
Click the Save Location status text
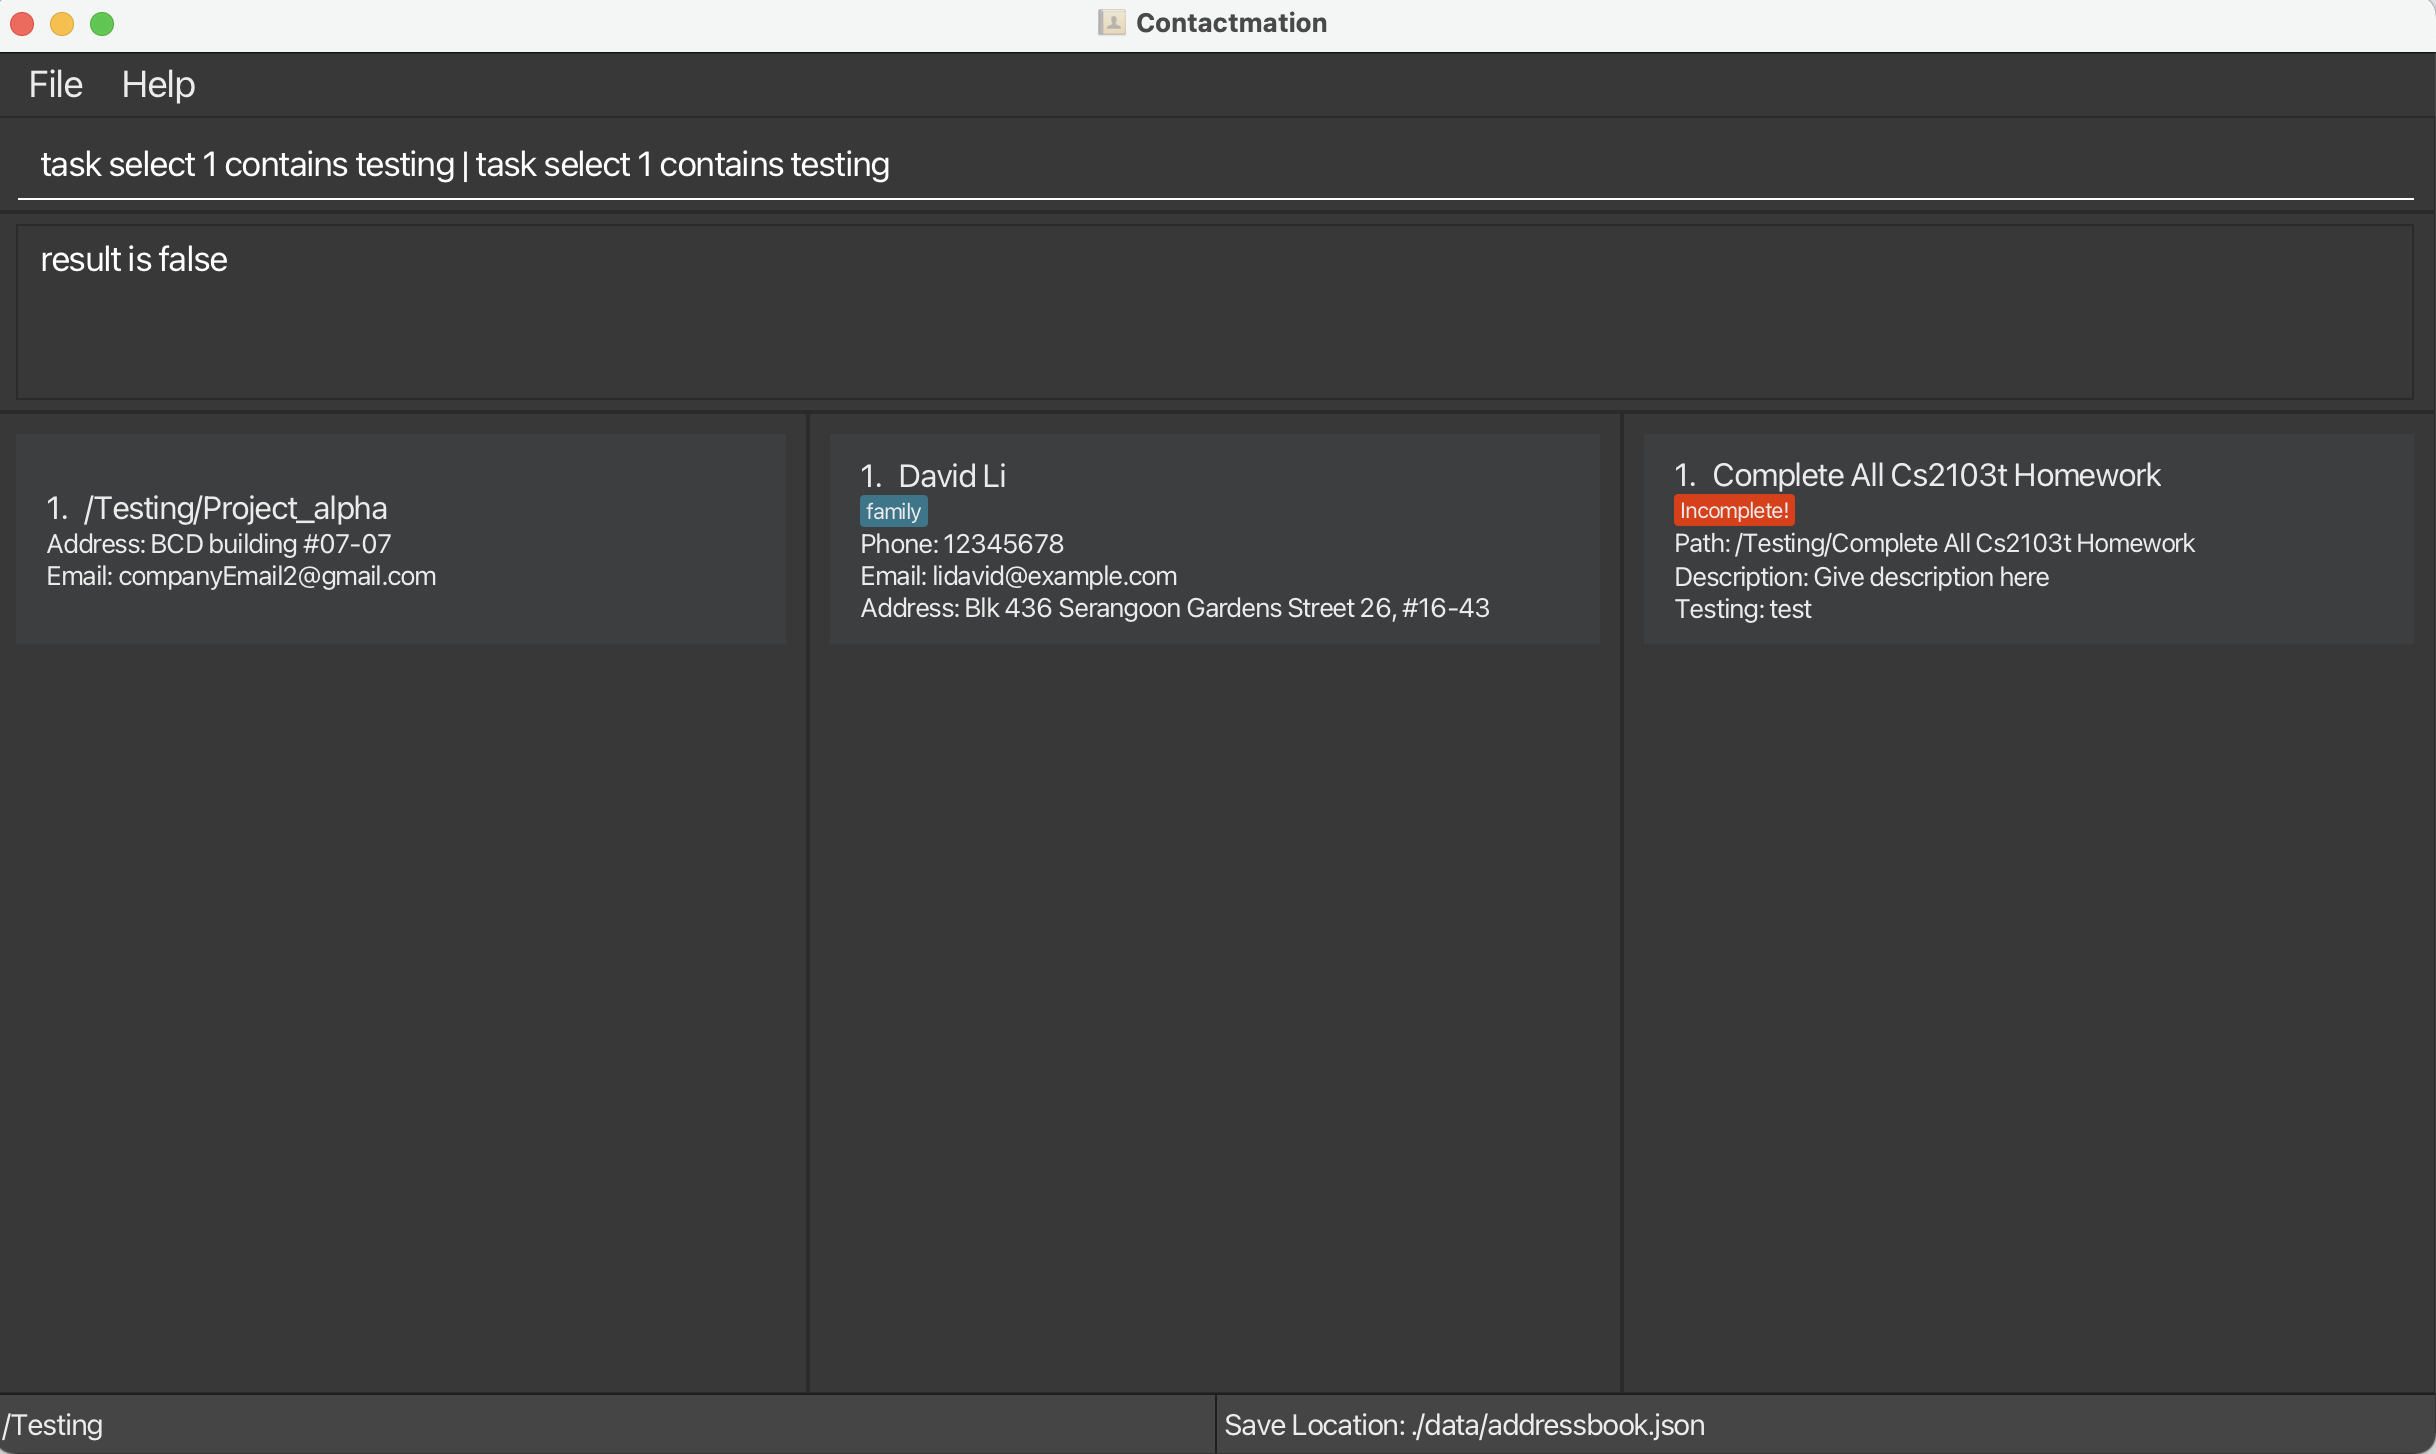pos(1464,1424)
